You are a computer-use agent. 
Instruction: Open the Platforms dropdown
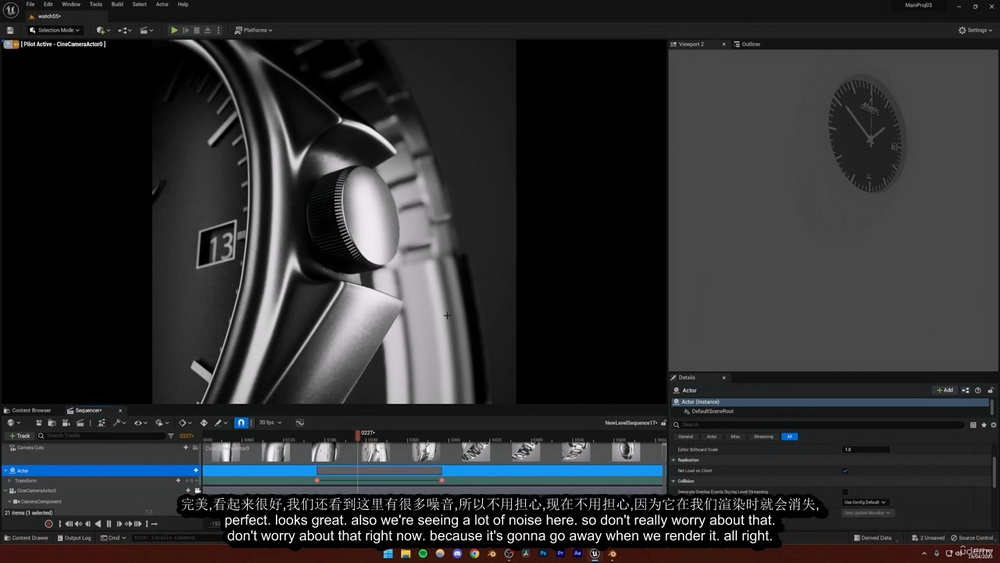point(254,30)
